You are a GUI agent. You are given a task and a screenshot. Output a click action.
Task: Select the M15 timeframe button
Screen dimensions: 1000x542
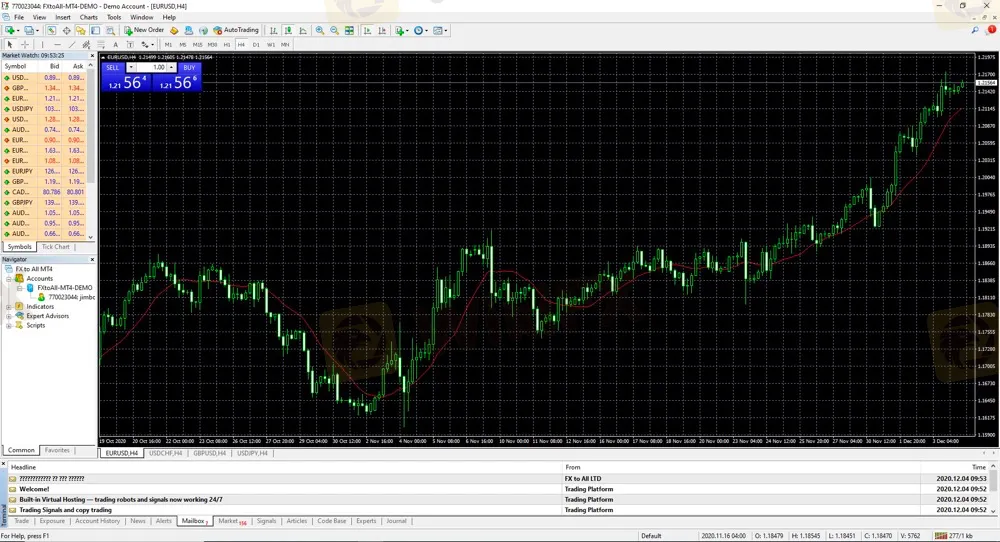click(197, 45)
